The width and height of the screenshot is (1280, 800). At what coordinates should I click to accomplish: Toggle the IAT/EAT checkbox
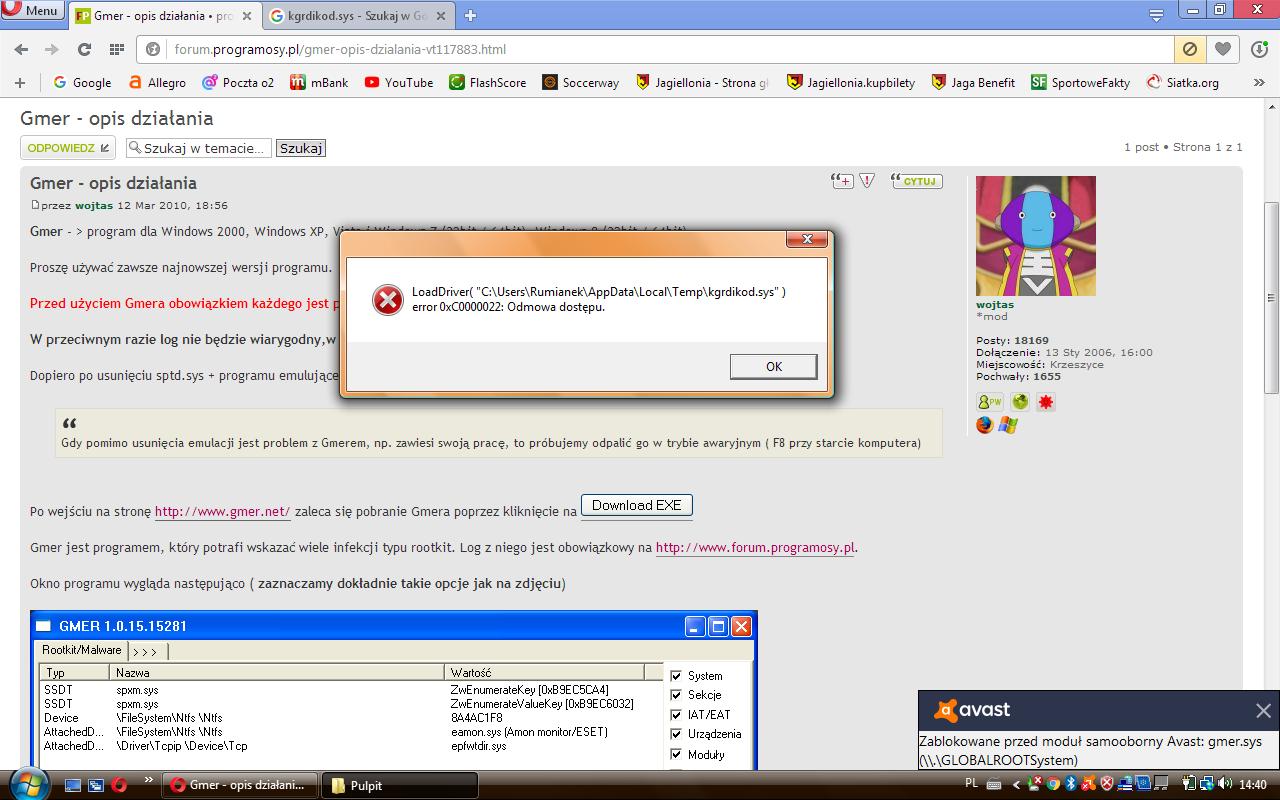(676, 715)
